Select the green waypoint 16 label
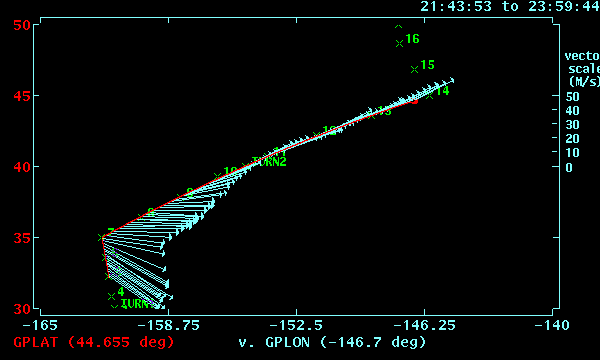Viewport: 600px width, 360px height. click(x=412, y=39)
